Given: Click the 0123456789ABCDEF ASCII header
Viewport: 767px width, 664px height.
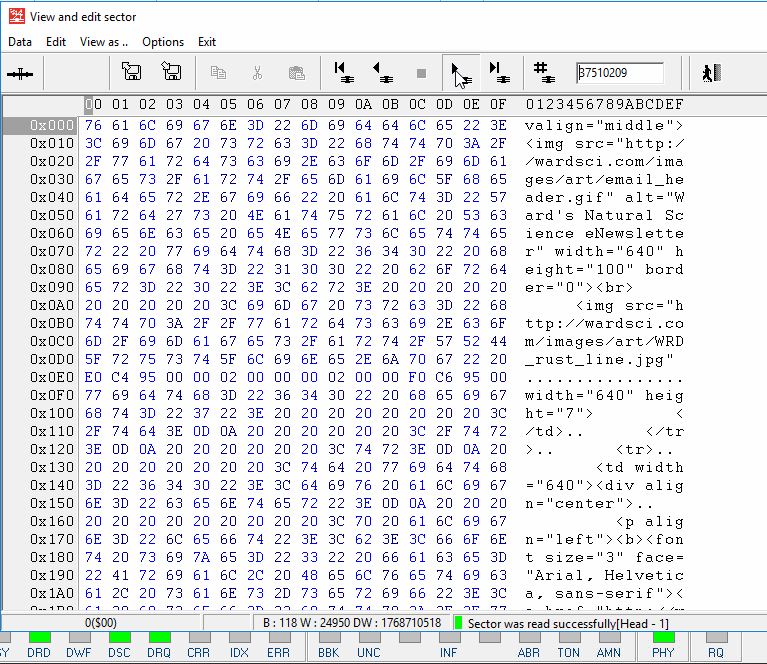Looking at the screenshot, I should [x=605, y=104].
